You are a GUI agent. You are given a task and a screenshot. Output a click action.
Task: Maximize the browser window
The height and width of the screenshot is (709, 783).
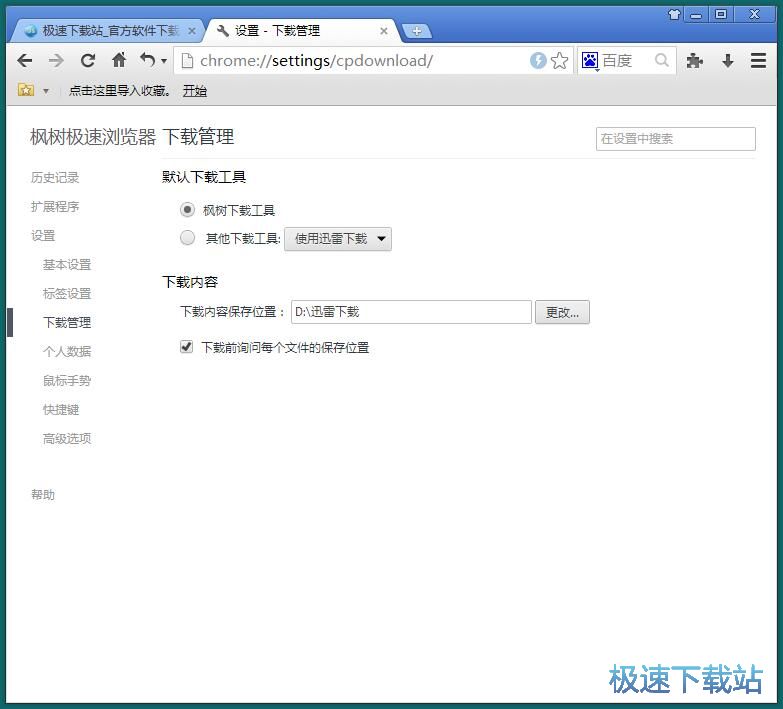click(x=721, y=14)
